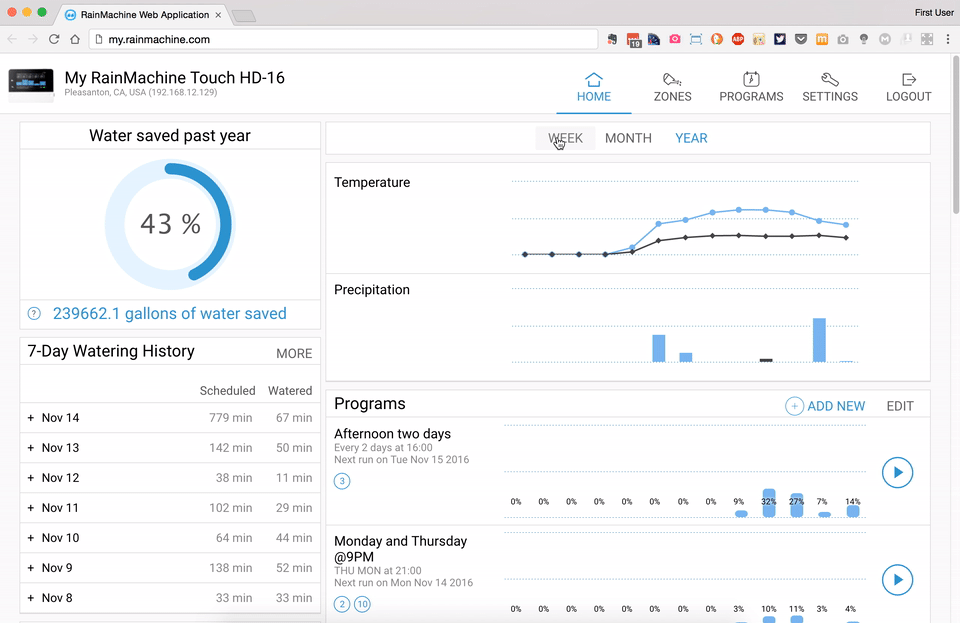Click the 67 min watered value for Nov 14
The width and height of the screenshot is (960, 623).
[x=294, y=418]
